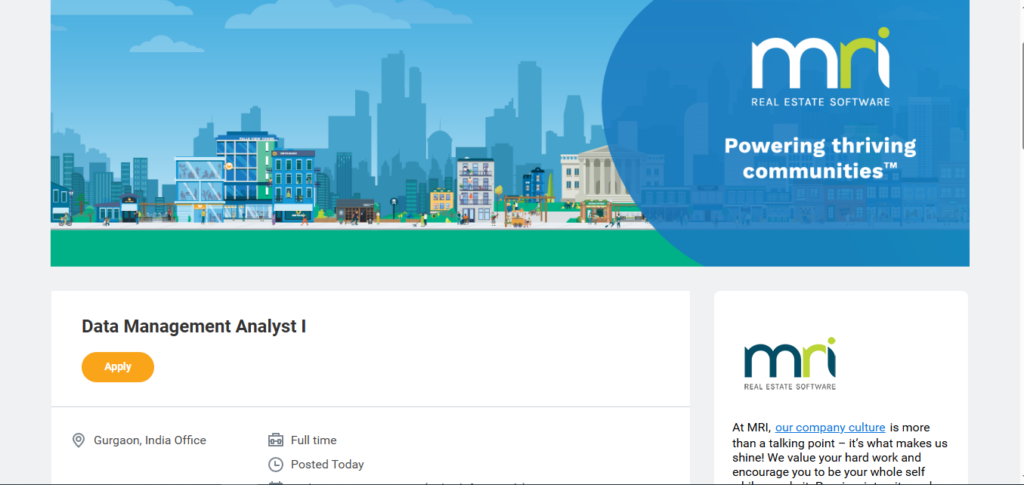Click the 'Powering thriving communities' banner slogan
Screen dimensions: 1024x485
point(820,158)
